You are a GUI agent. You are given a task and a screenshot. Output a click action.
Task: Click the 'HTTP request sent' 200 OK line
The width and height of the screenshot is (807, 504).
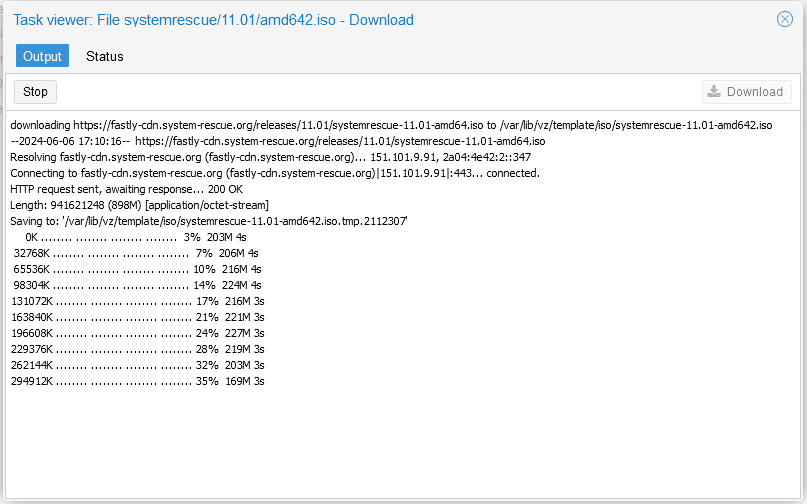127,189
